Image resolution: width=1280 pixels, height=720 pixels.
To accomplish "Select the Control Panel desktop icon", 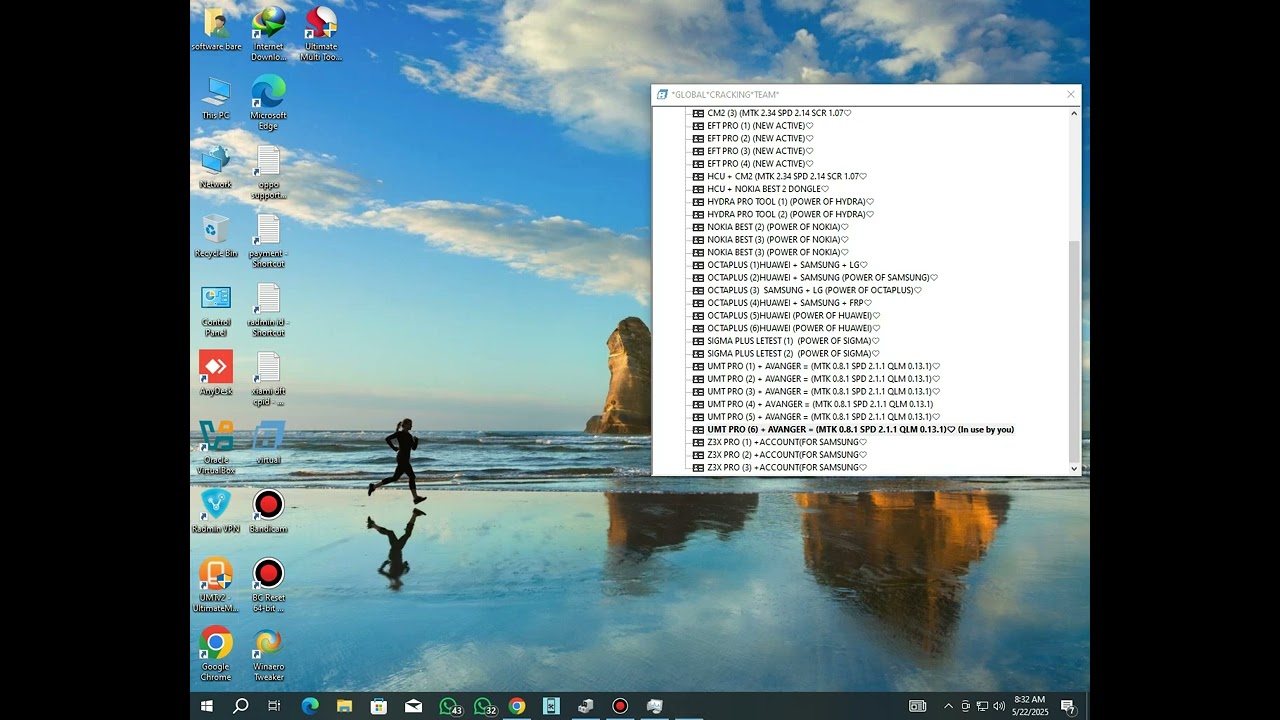I will point(216,310).
